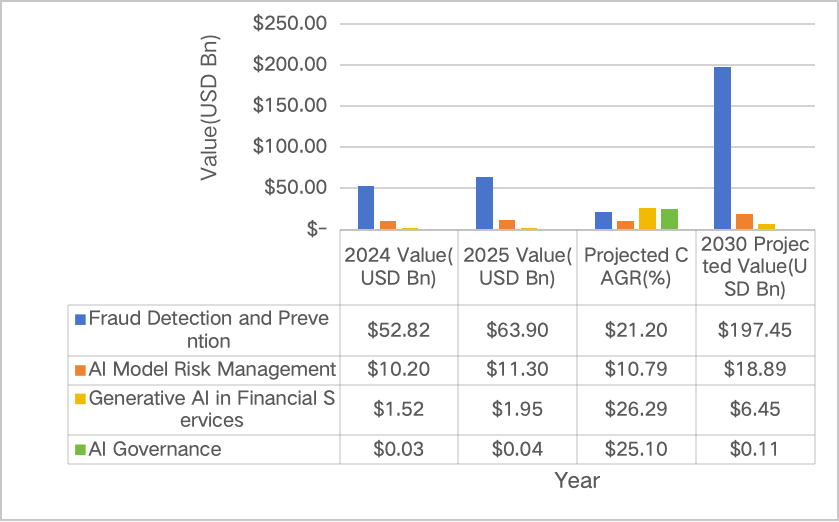
Task: Select the tall blue 2030 Projected Value bar
Action: (722, 148)
